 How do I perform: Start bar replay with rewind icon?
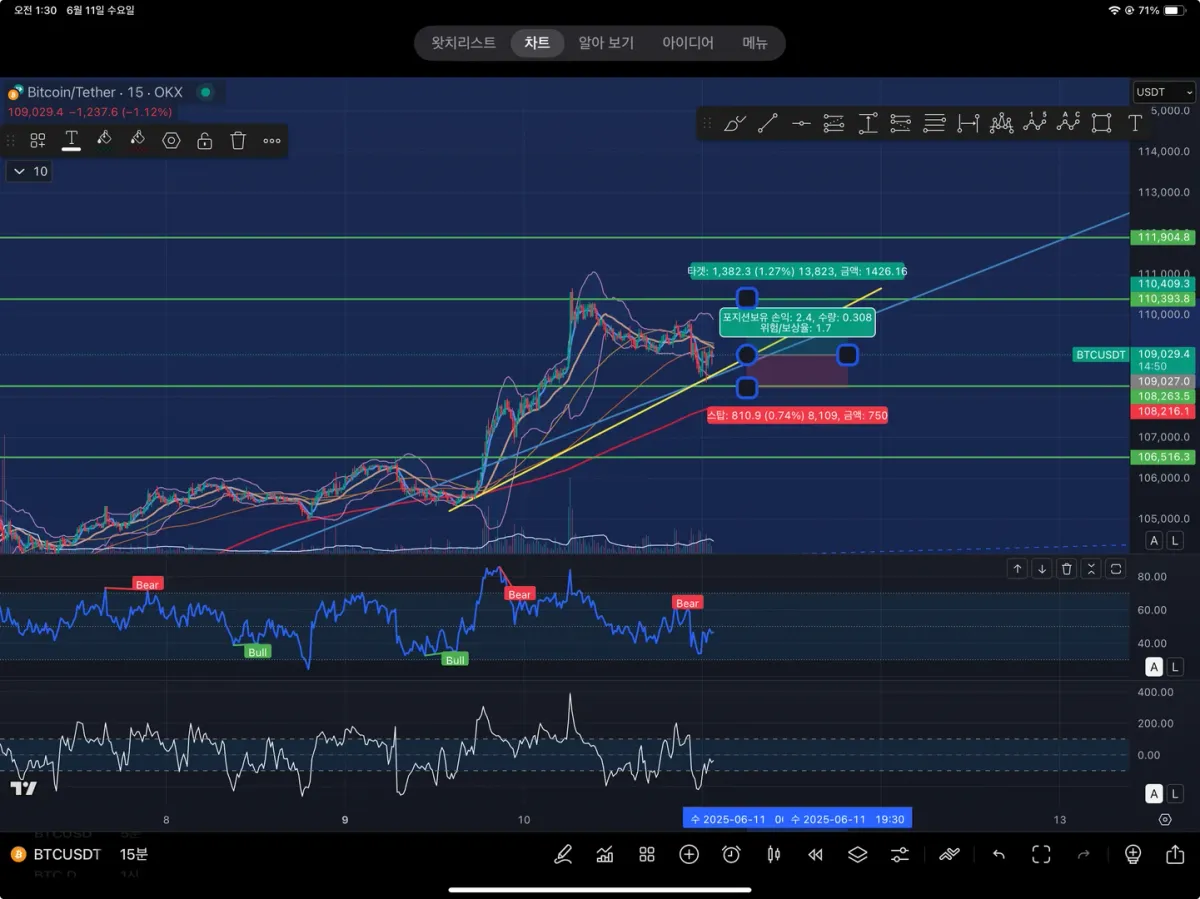[x=816, y=854]
